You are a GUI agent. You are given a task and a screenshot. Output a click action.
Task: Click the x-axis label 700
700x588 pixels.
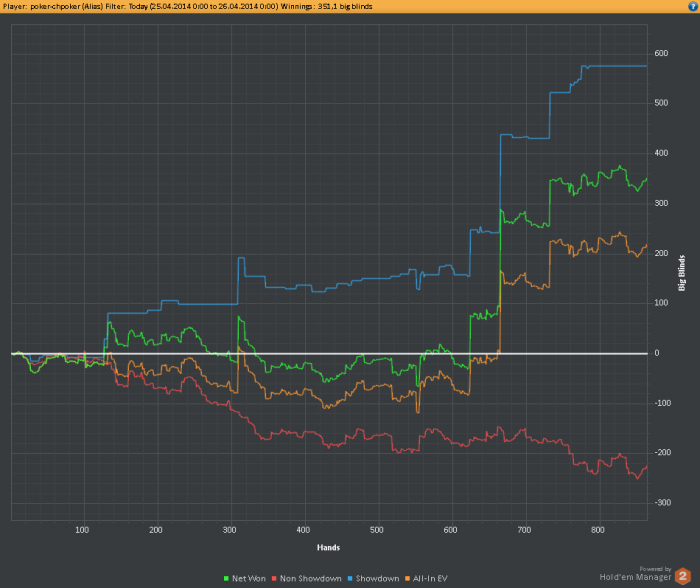[524, 530]
